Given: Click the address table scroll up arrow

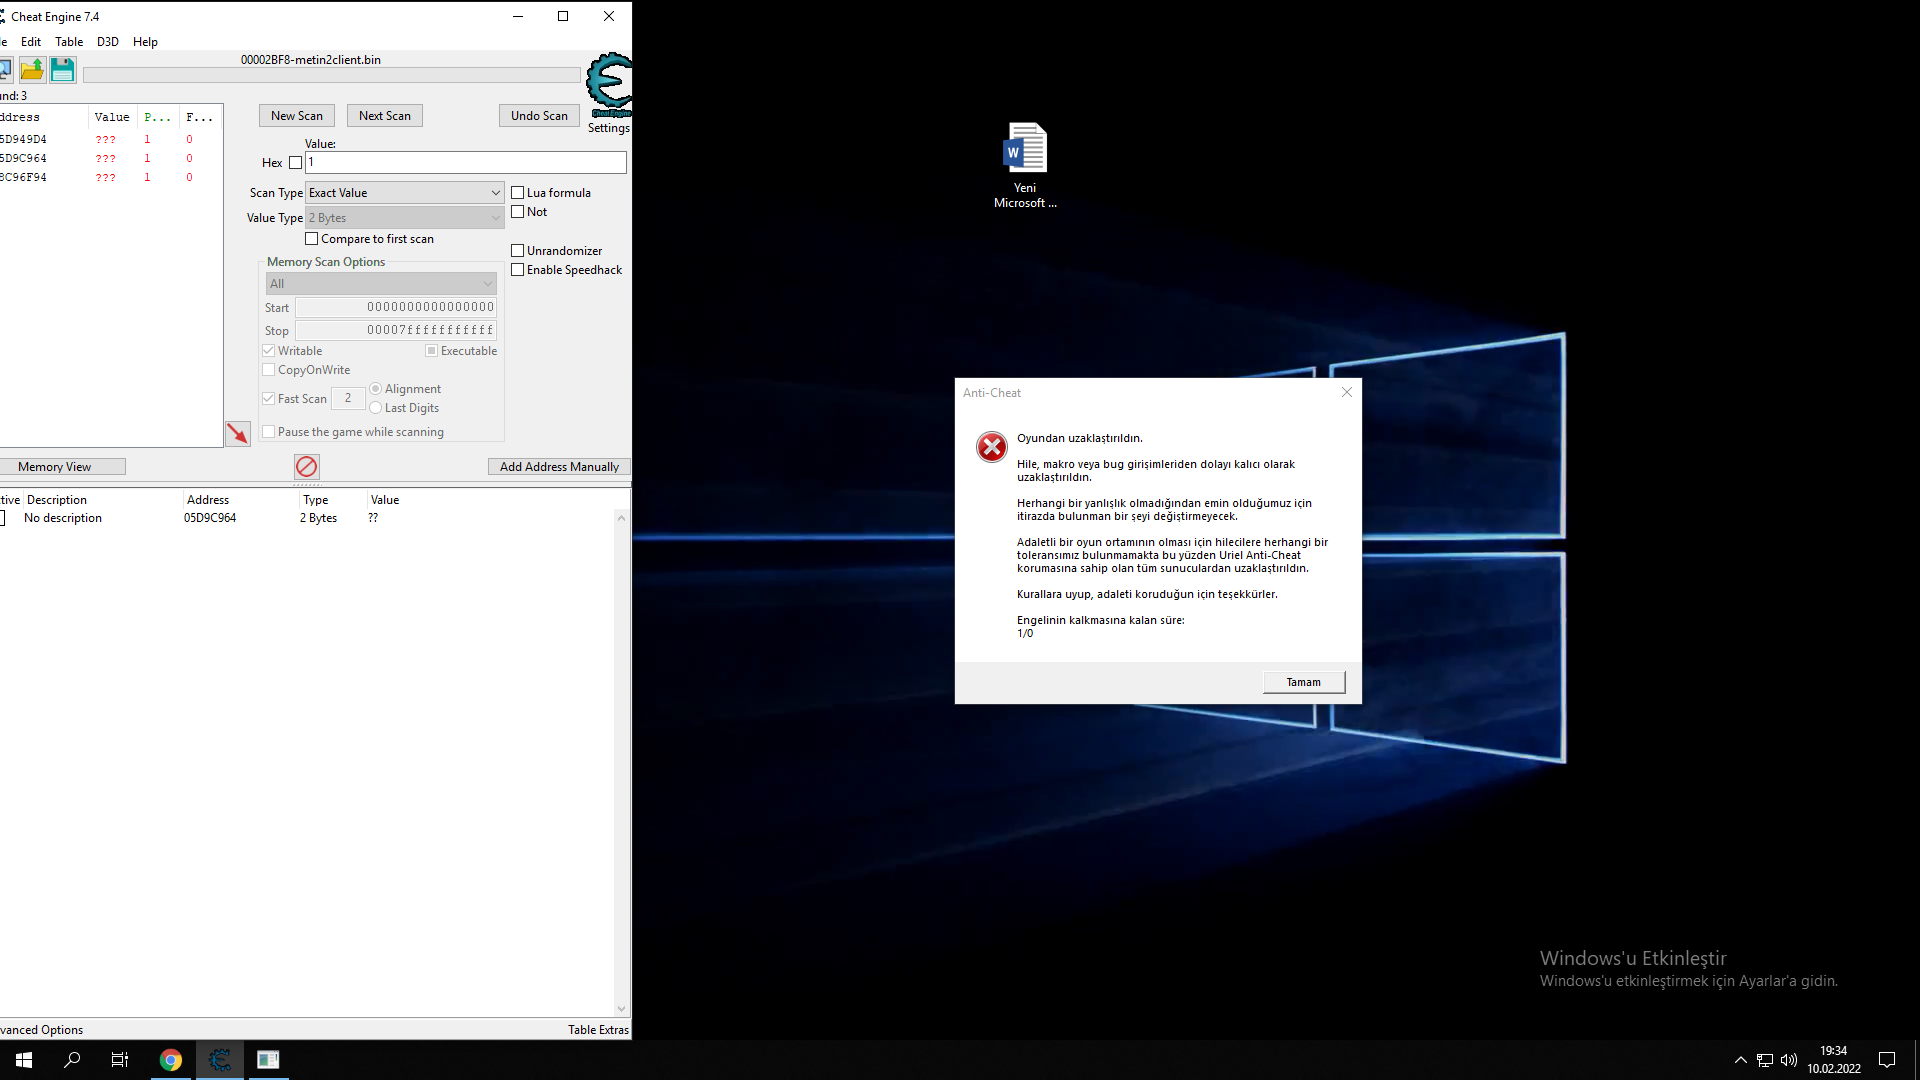Looking at the screenshot, I should point(622,518).
